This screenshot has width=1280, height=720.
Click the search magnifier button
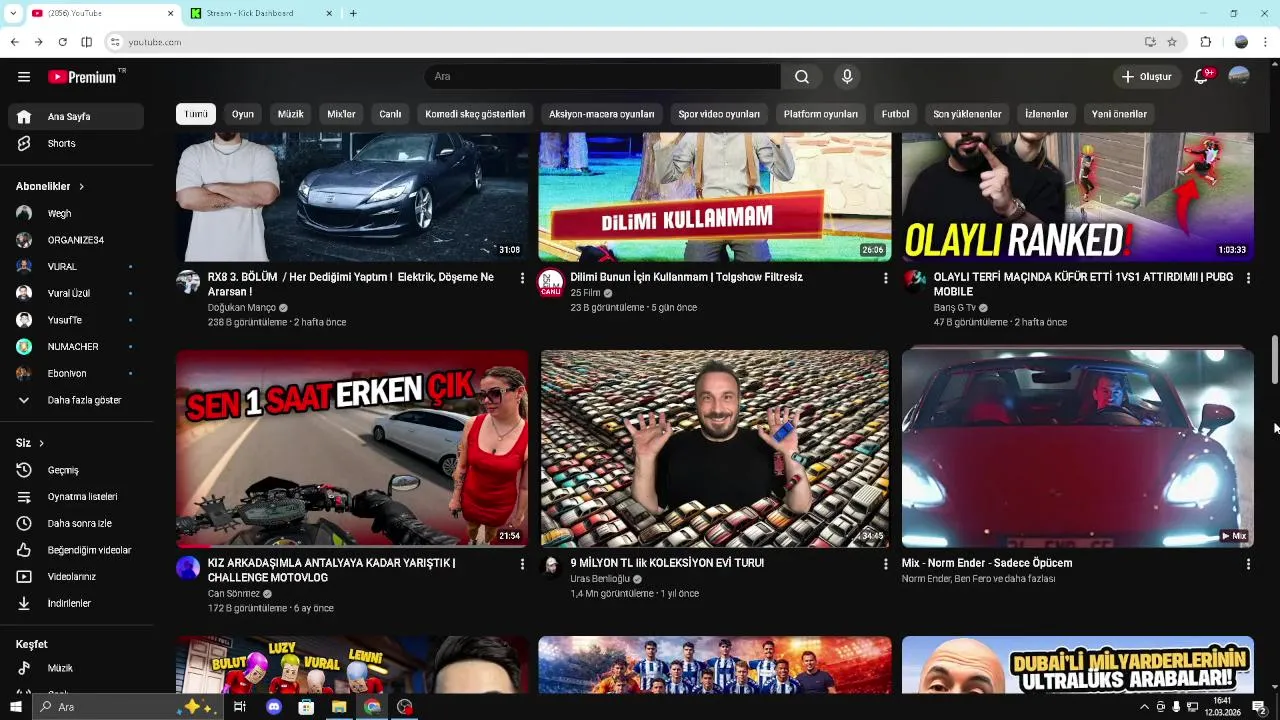[802, 77]
